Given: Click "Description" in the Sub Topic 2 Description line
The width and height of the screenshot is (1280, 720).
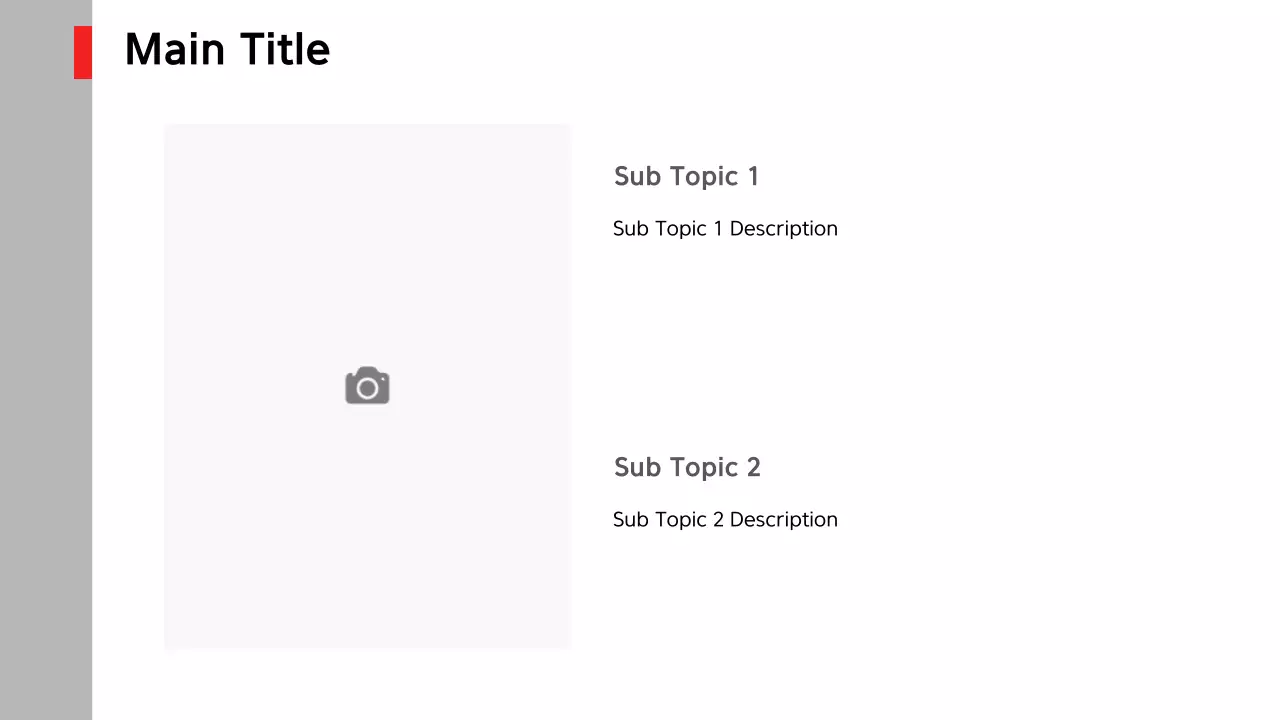Looking at the screenshot, I should click(x=783, y=520).
